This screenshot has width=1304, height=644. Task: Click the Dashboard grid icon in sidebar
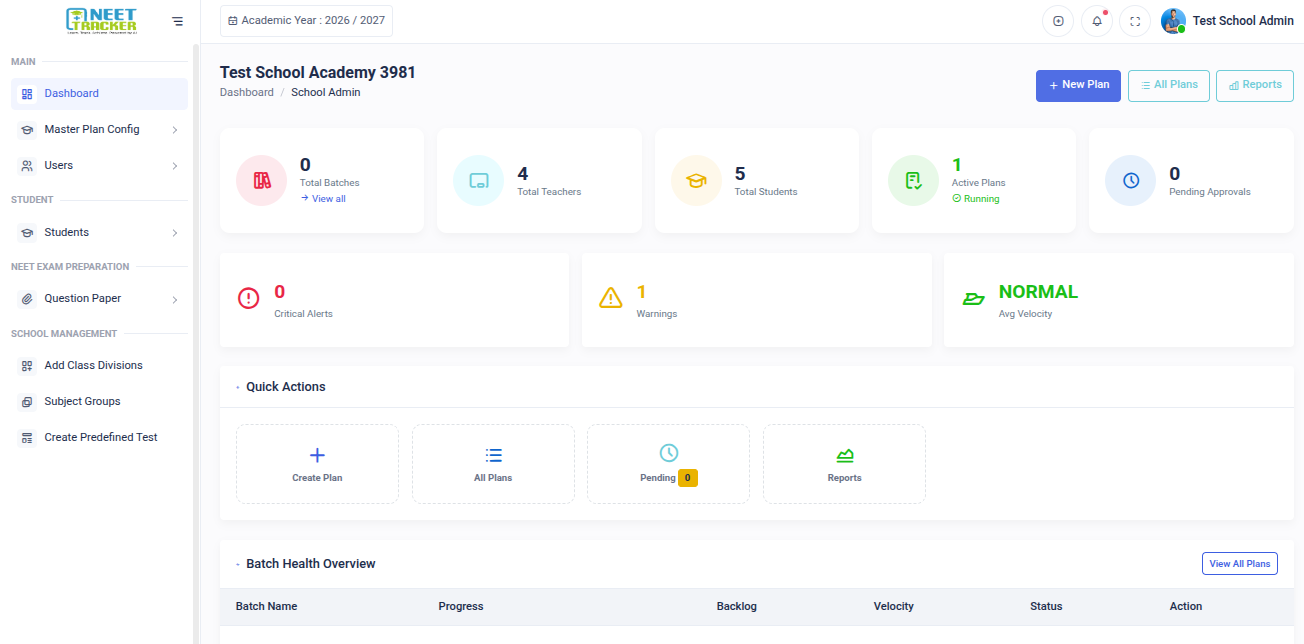27,94
